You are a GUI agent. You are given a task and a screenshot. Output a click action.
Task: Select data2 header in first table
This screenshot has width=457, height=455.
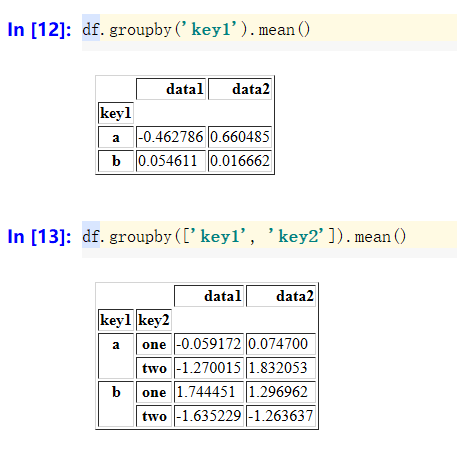(x=240, y=89)
